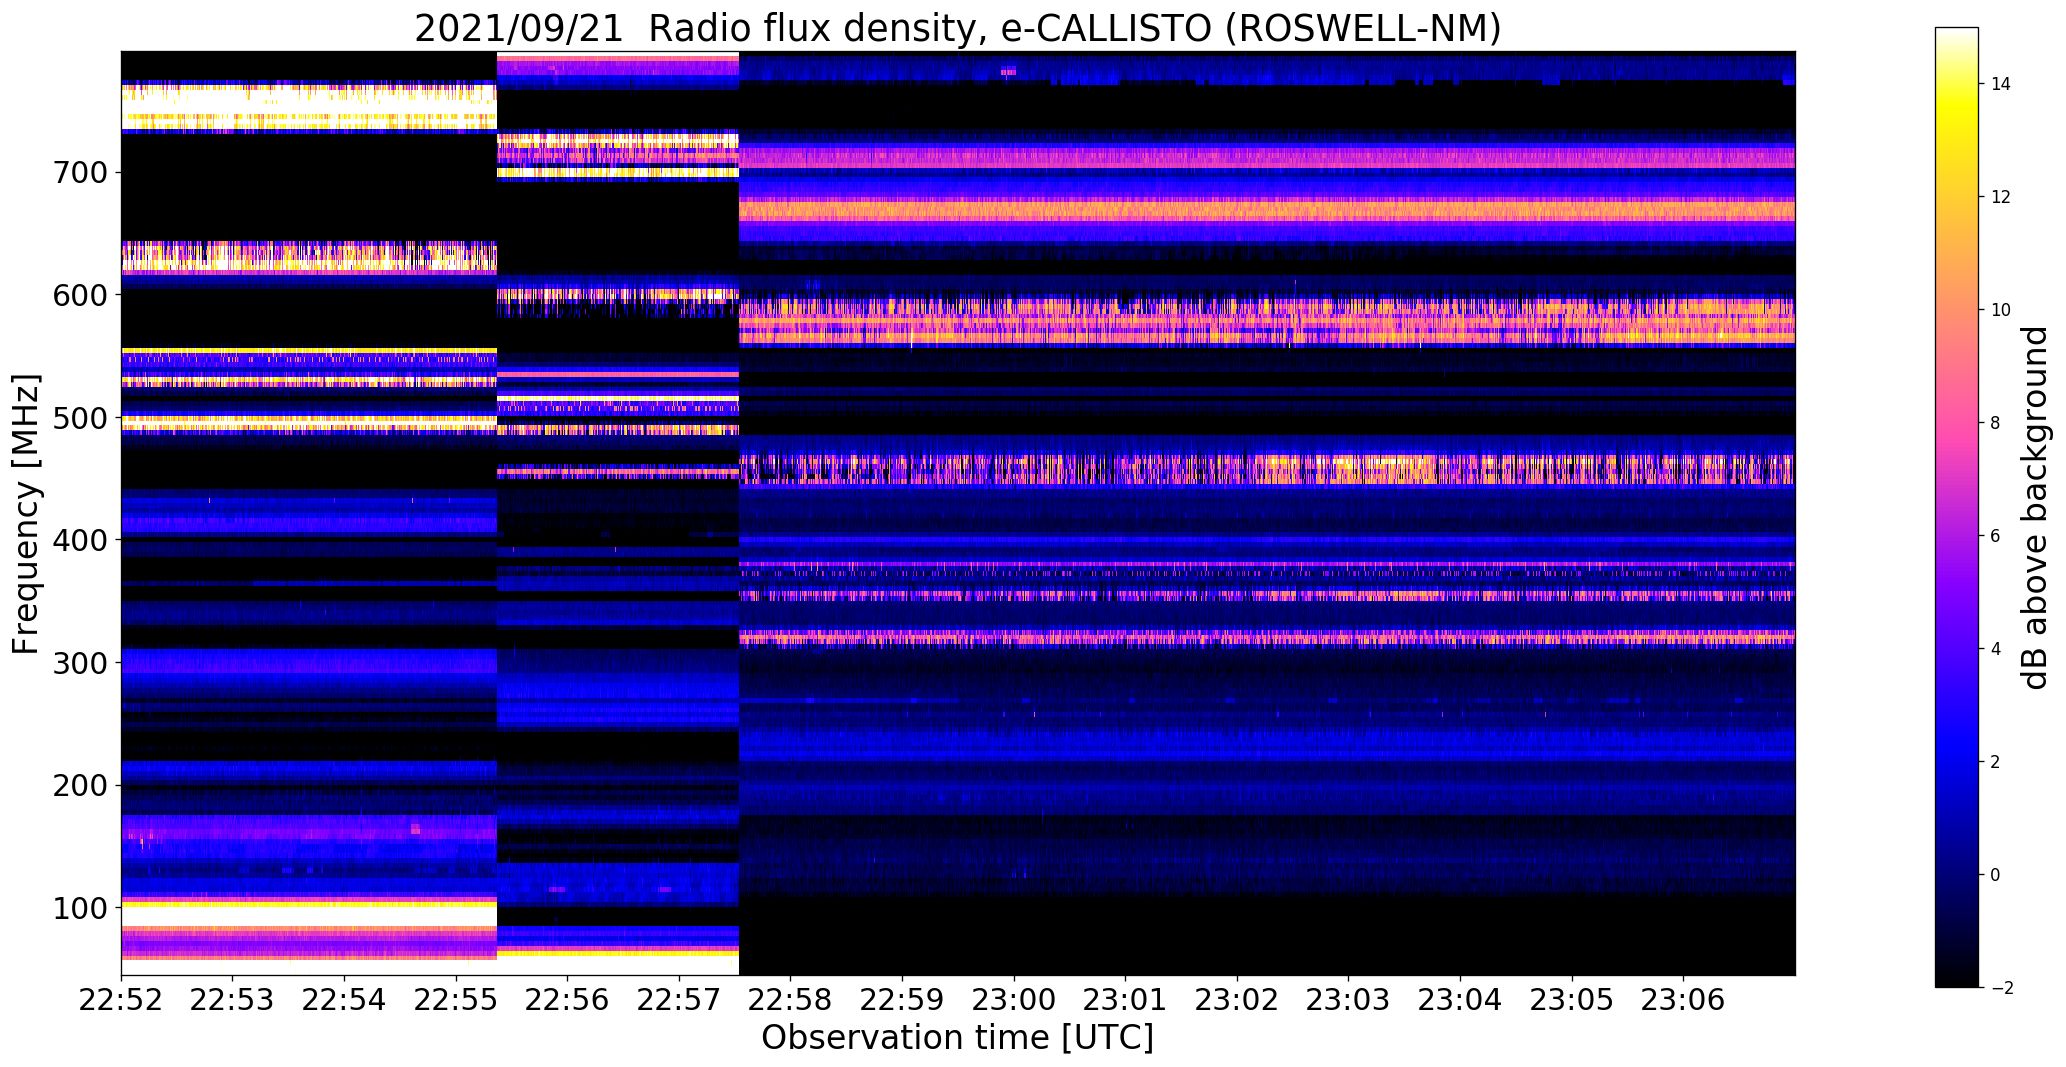Image resolution: width=2066 pixels, height=1067 pixels.
Task: Click the 700 frequency tick label
Action: 79,173
